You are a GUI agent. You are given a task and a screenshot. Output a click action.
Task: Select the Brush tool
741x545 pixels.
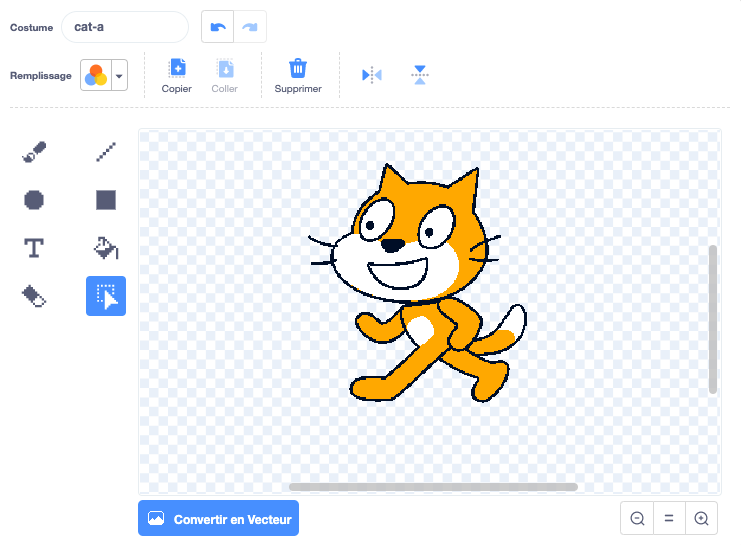pyautogui.click(x=34, y=152)
